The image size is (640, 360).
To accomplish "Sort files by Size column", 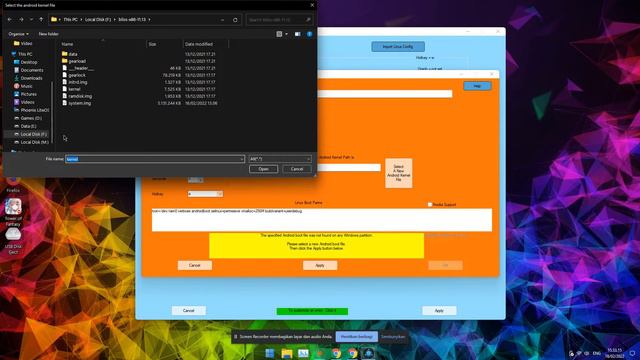I will [x=152, y=44].
